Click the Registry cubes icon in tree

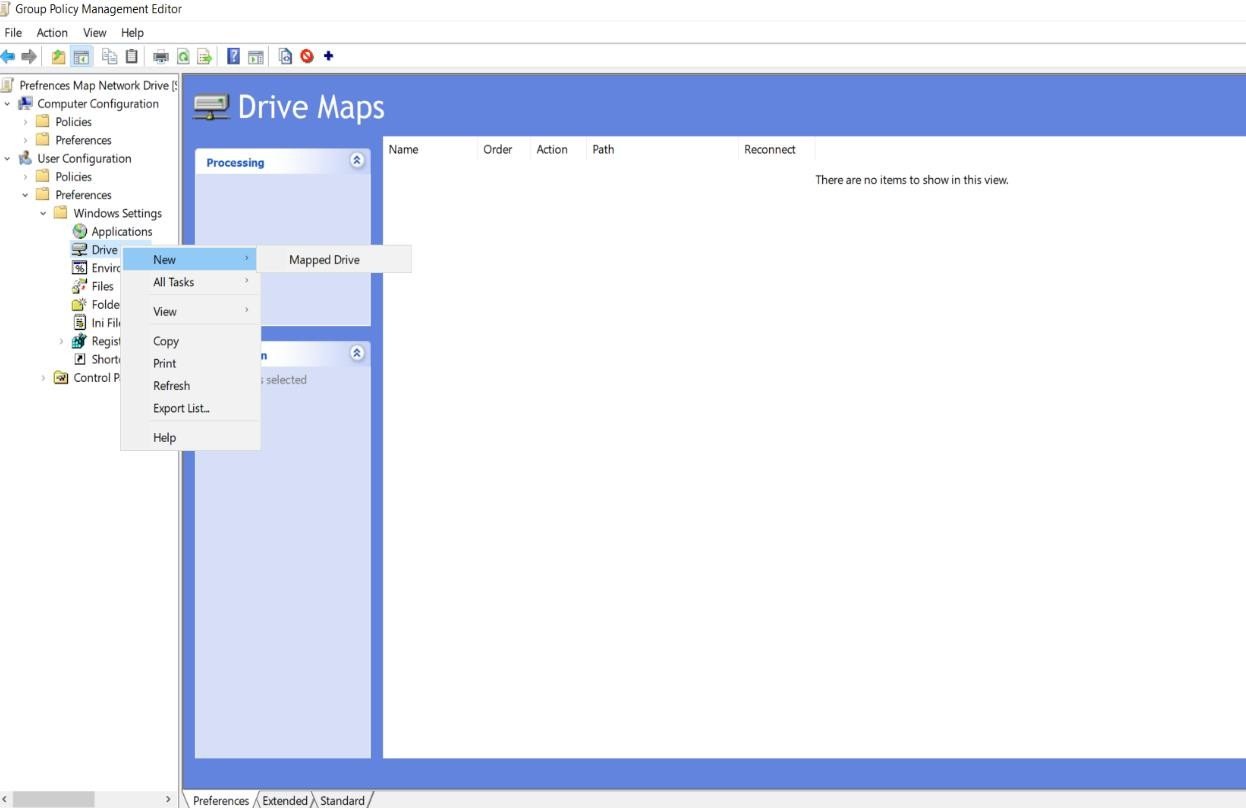(80, 341)
